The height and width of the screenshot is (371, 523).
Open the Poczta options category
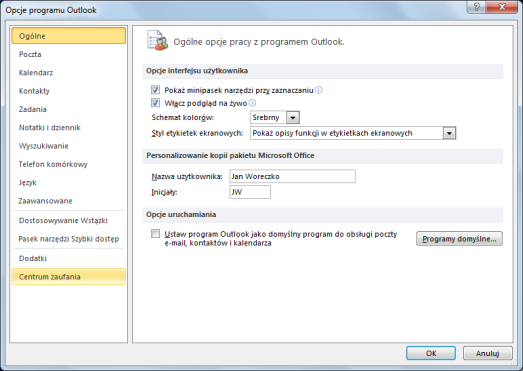pyautogui.click(x=68, y=54)
